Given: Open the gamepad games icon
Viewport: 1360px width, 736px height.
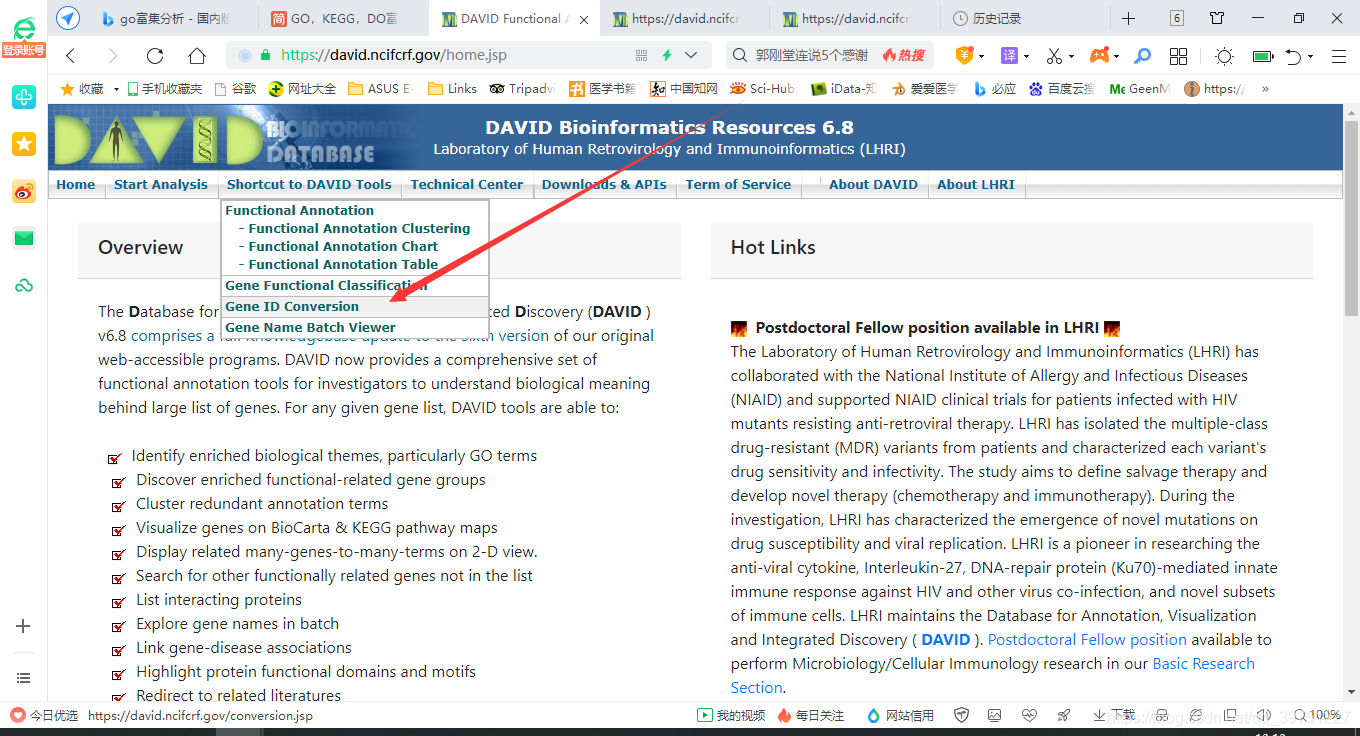Looking at the screenshot, I should pos(1099,56).
